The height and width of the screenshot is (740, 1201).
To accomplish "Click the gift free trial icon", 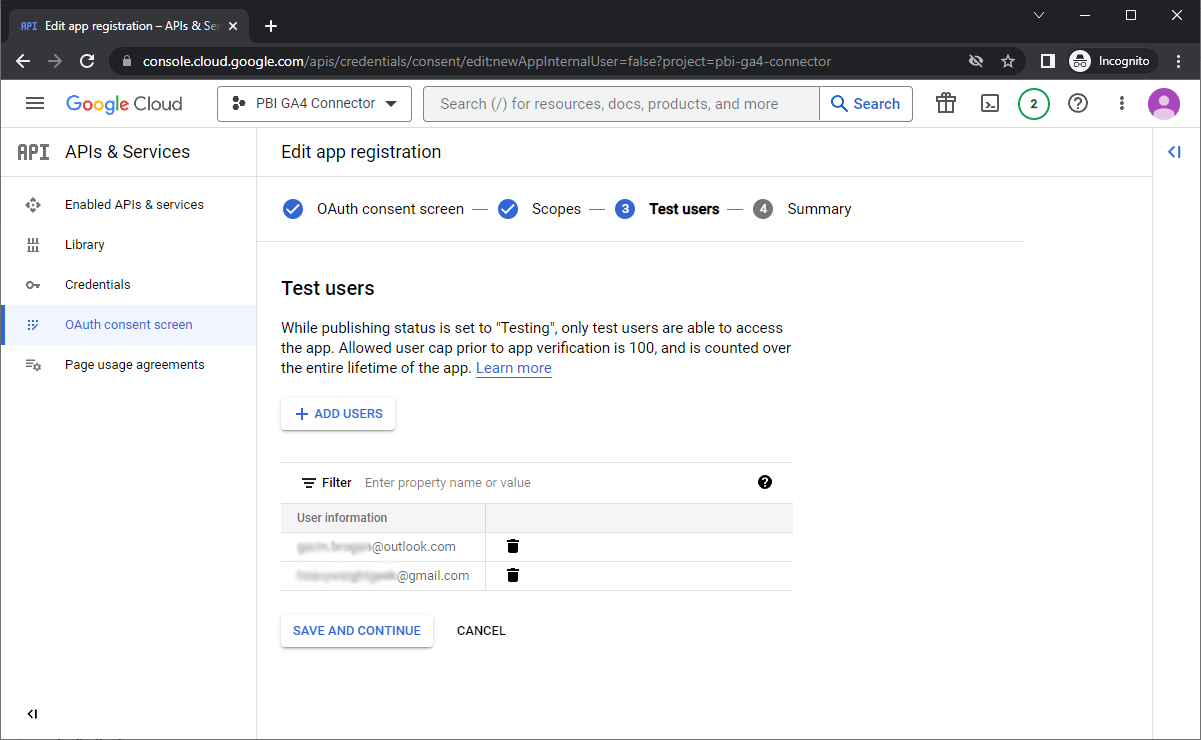I will tap(946, 103).
